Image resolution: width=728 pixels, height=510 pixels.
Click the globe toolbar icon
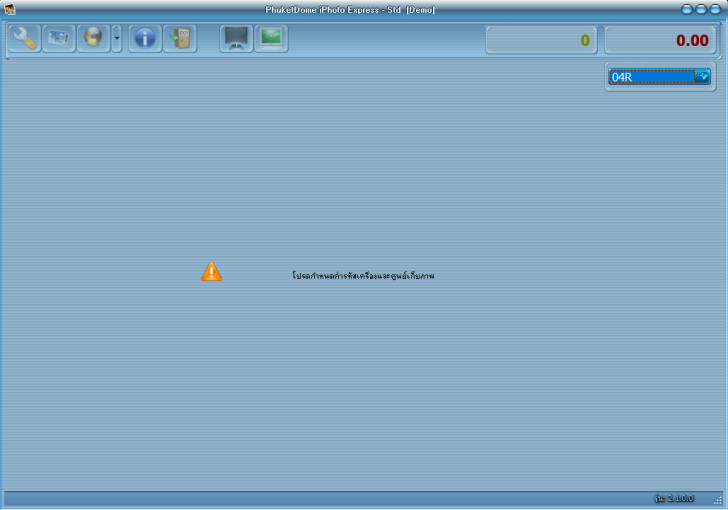[x=93, y=38]
